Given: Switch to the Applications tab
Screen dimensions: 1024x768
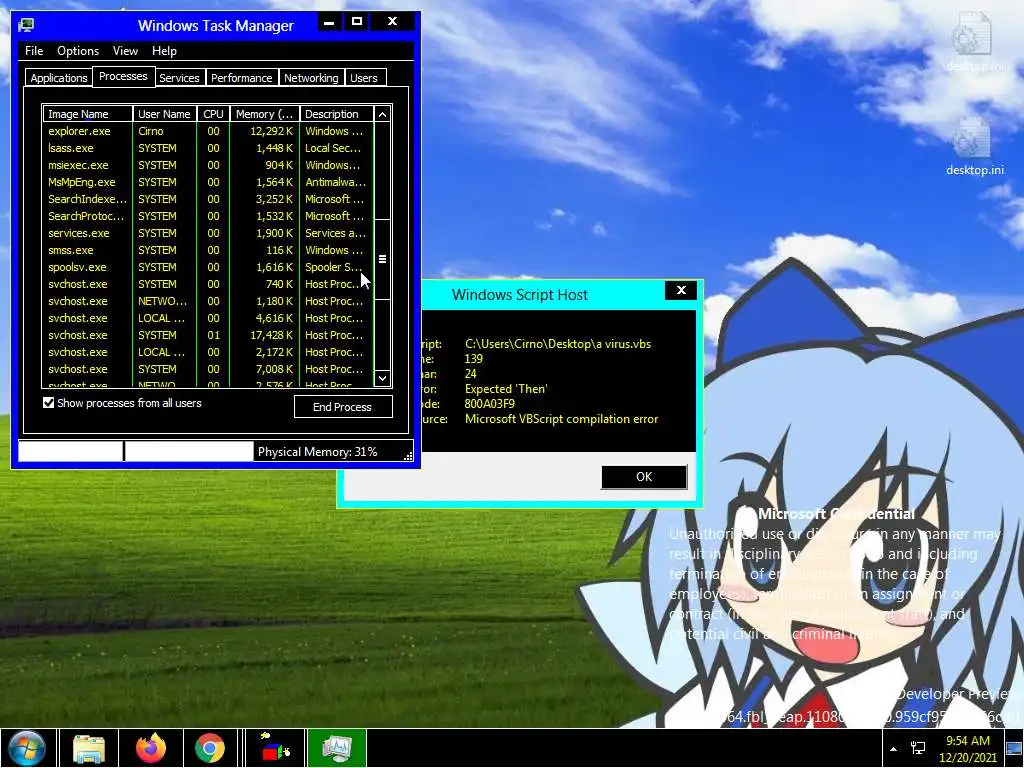Looking at the screenshot, I should (59, 78).
